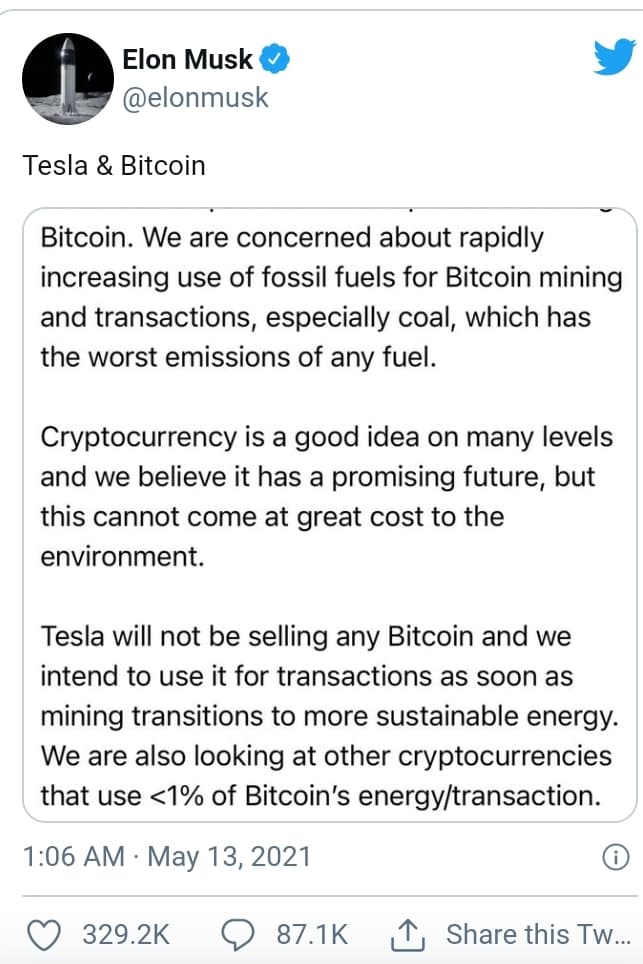Open the embedded statement image
Screen dimensions: 643x964
[x=330, y=515]
